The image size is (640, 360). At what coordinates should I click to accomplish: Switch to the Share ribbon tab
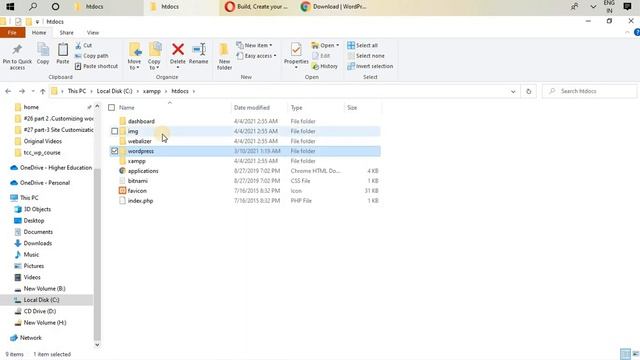click(67, 33)
